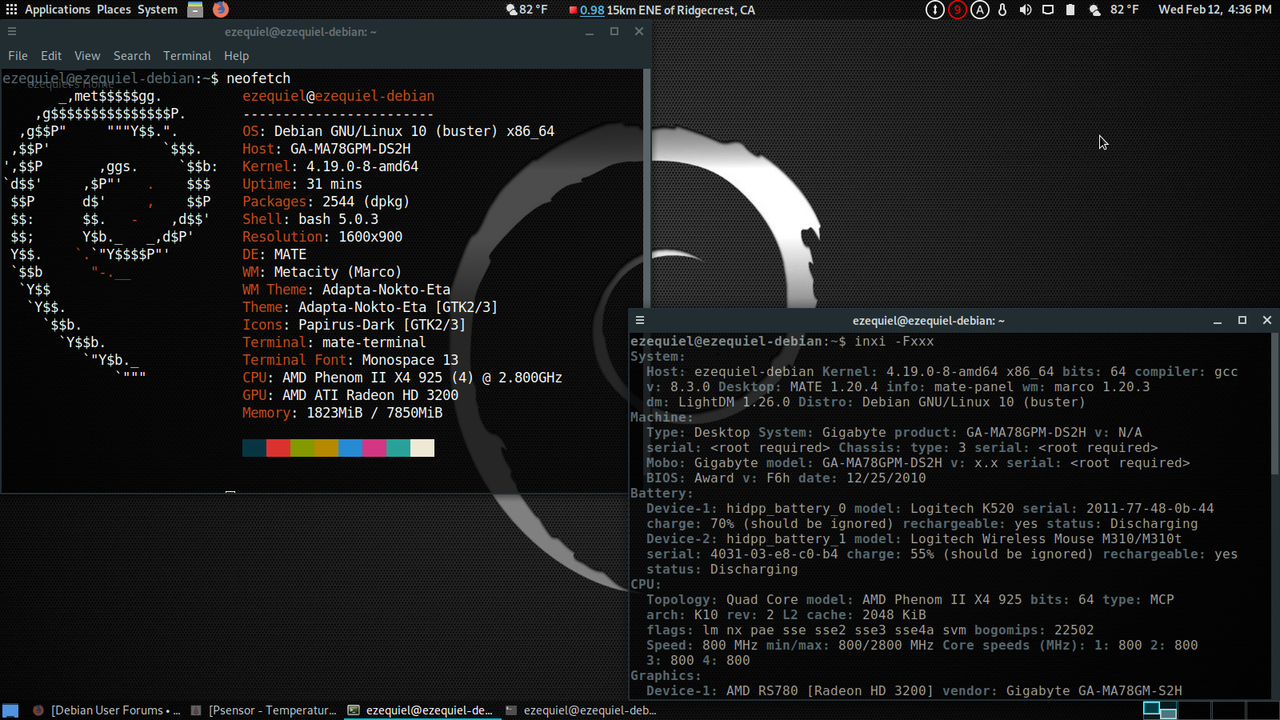Click 'Terminal Font: Monospace 13' line

[350, 359]
